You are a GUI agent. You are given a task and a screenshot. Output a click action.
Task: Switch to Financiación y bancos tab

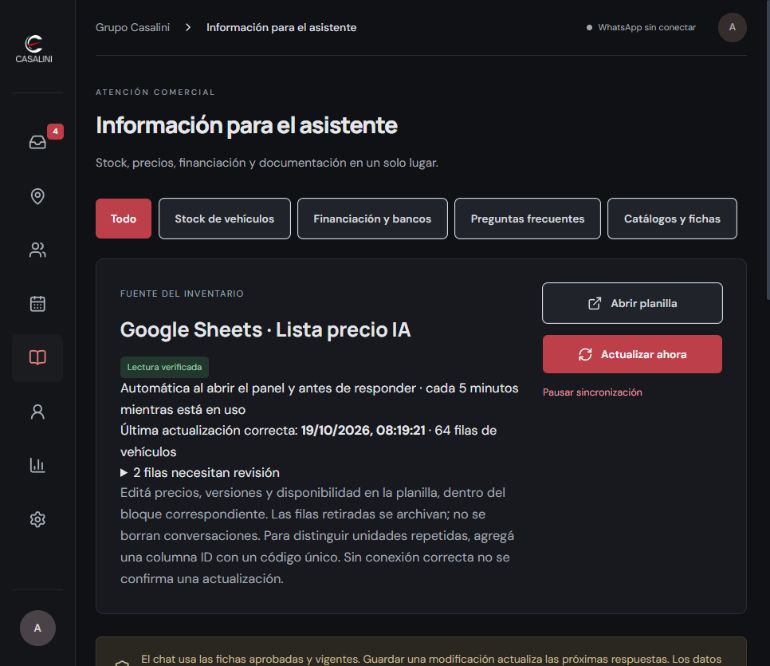[372, 219]
